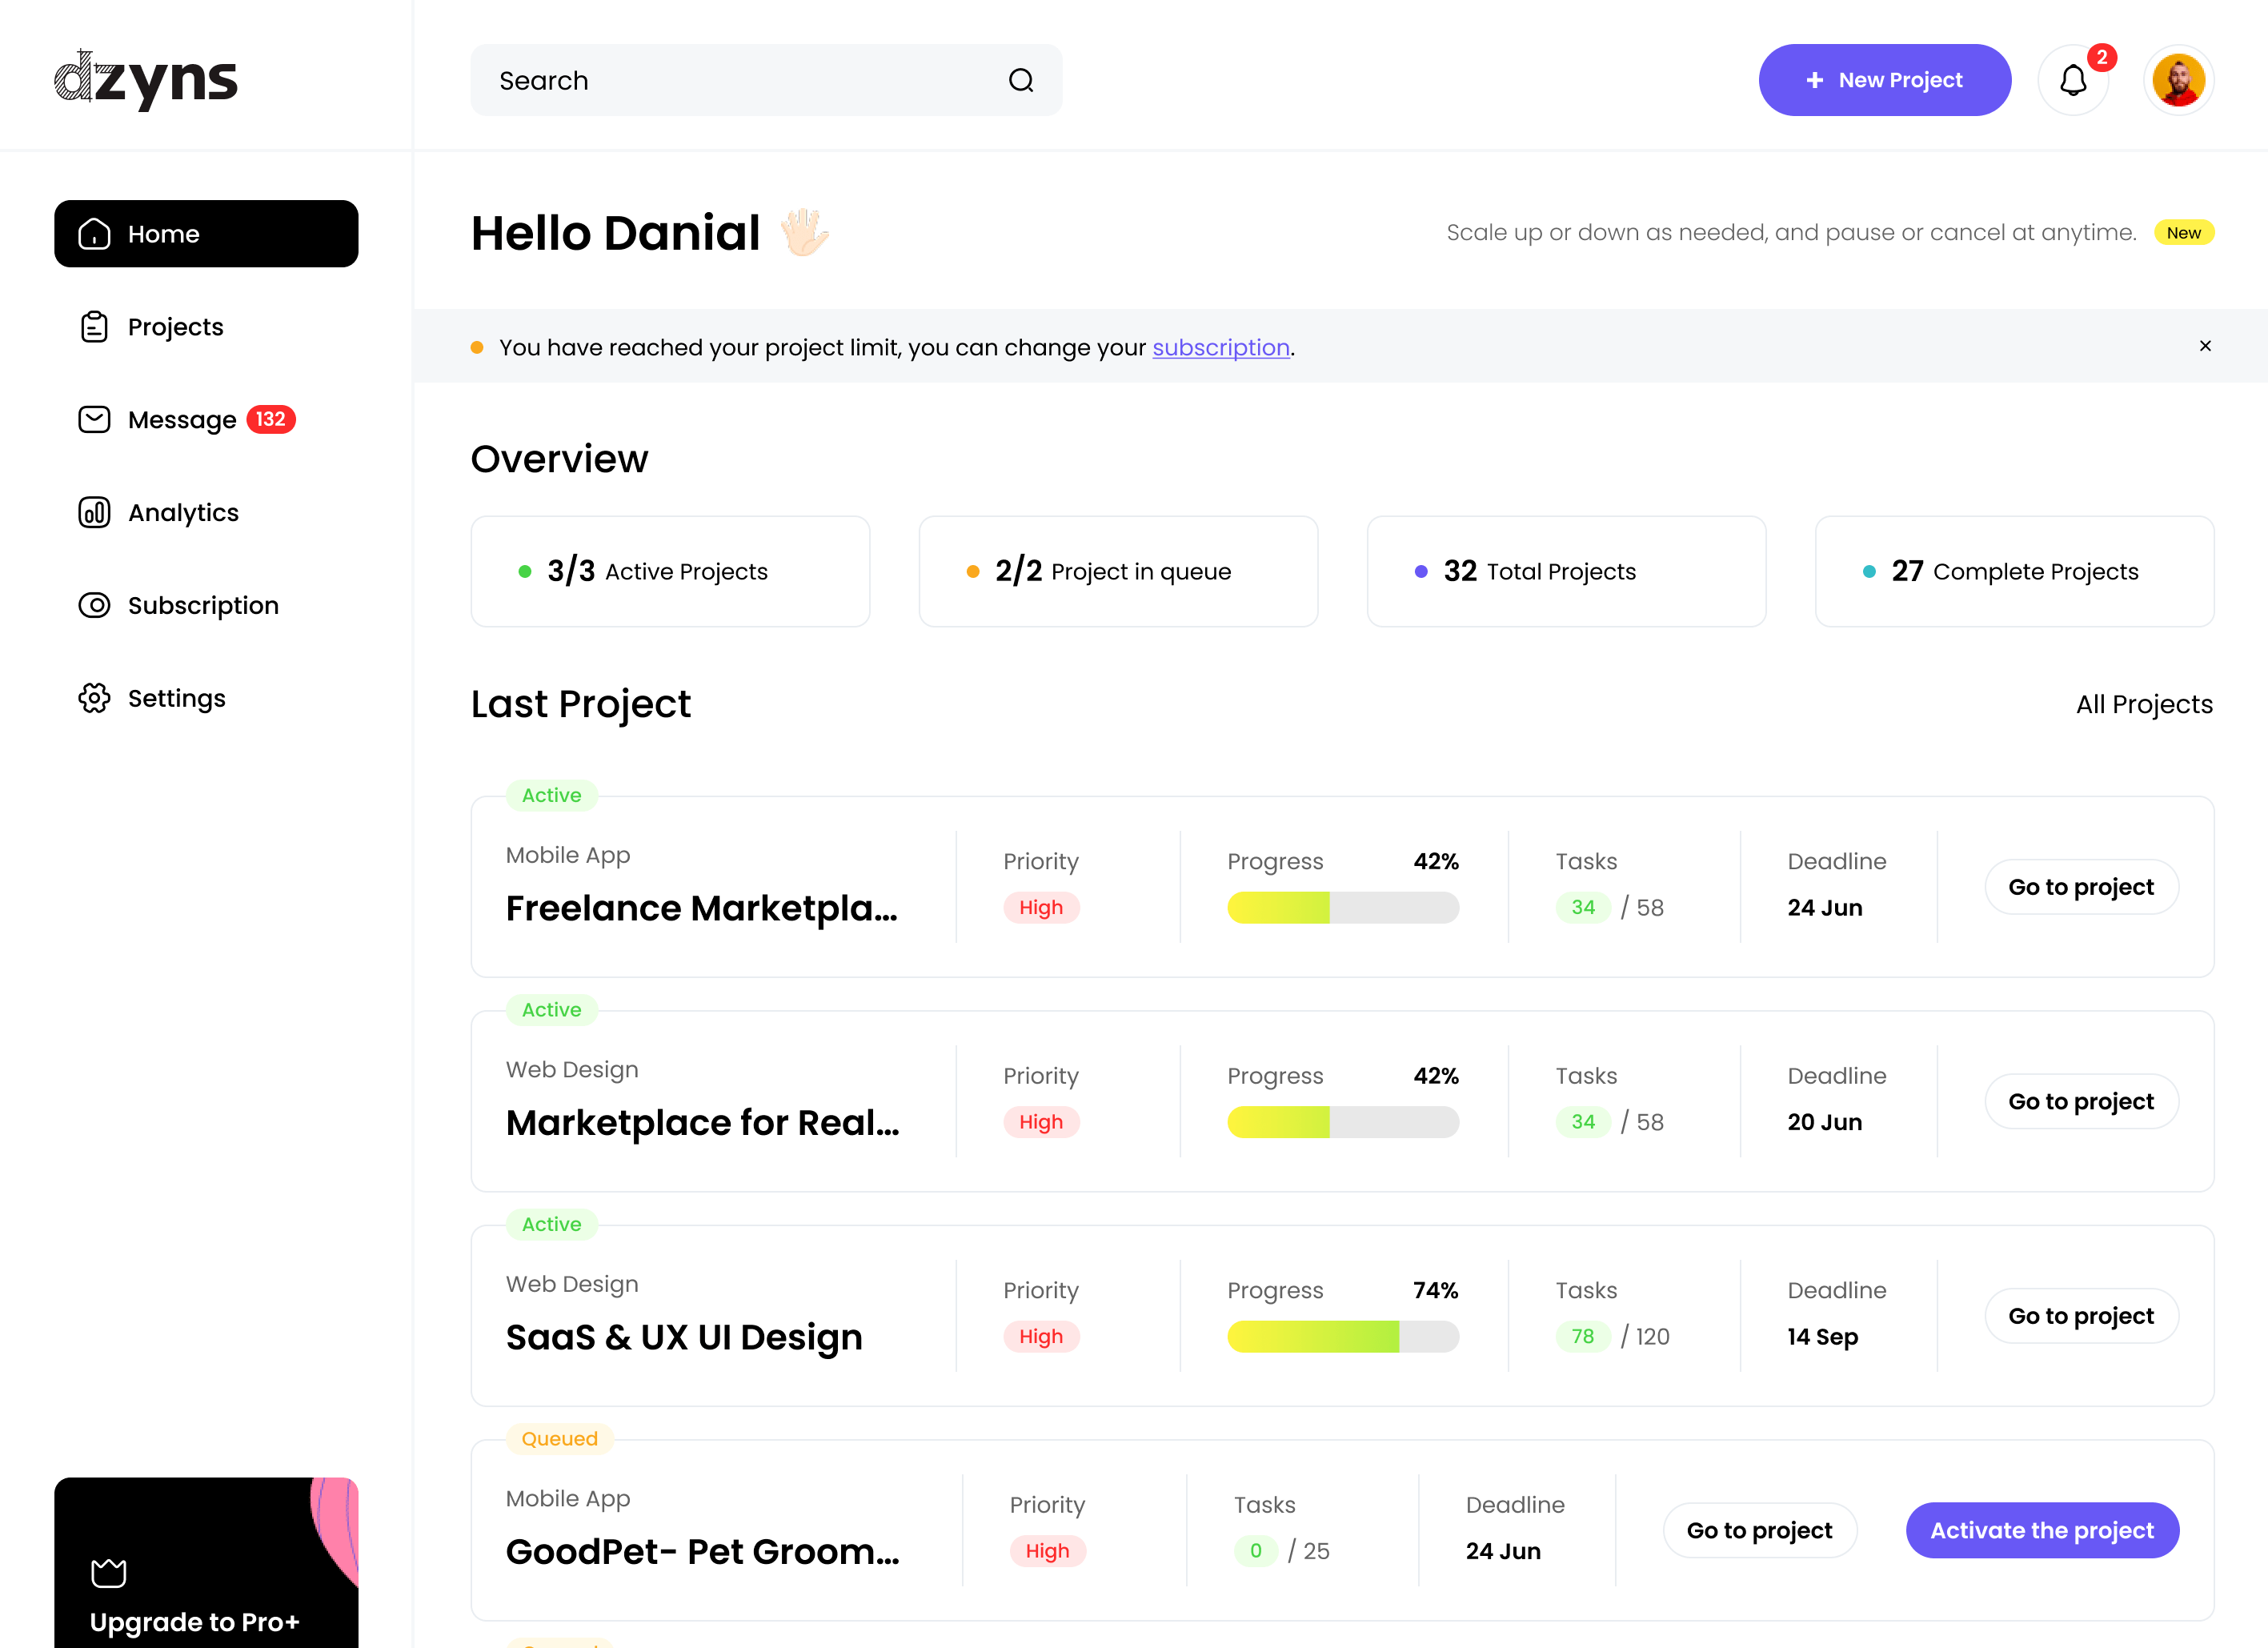
Task: Dismiss the project limit banner
Action: (x=2205, y=346)
